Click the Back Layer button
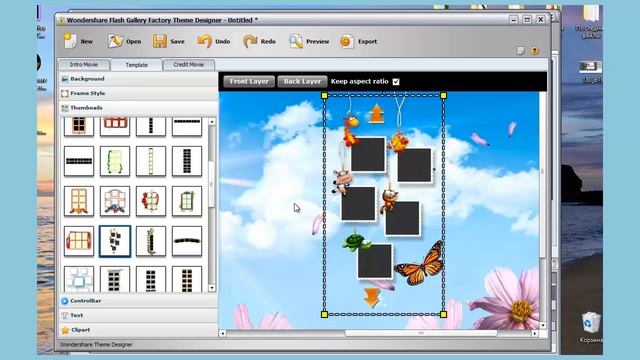 (302, 81)
